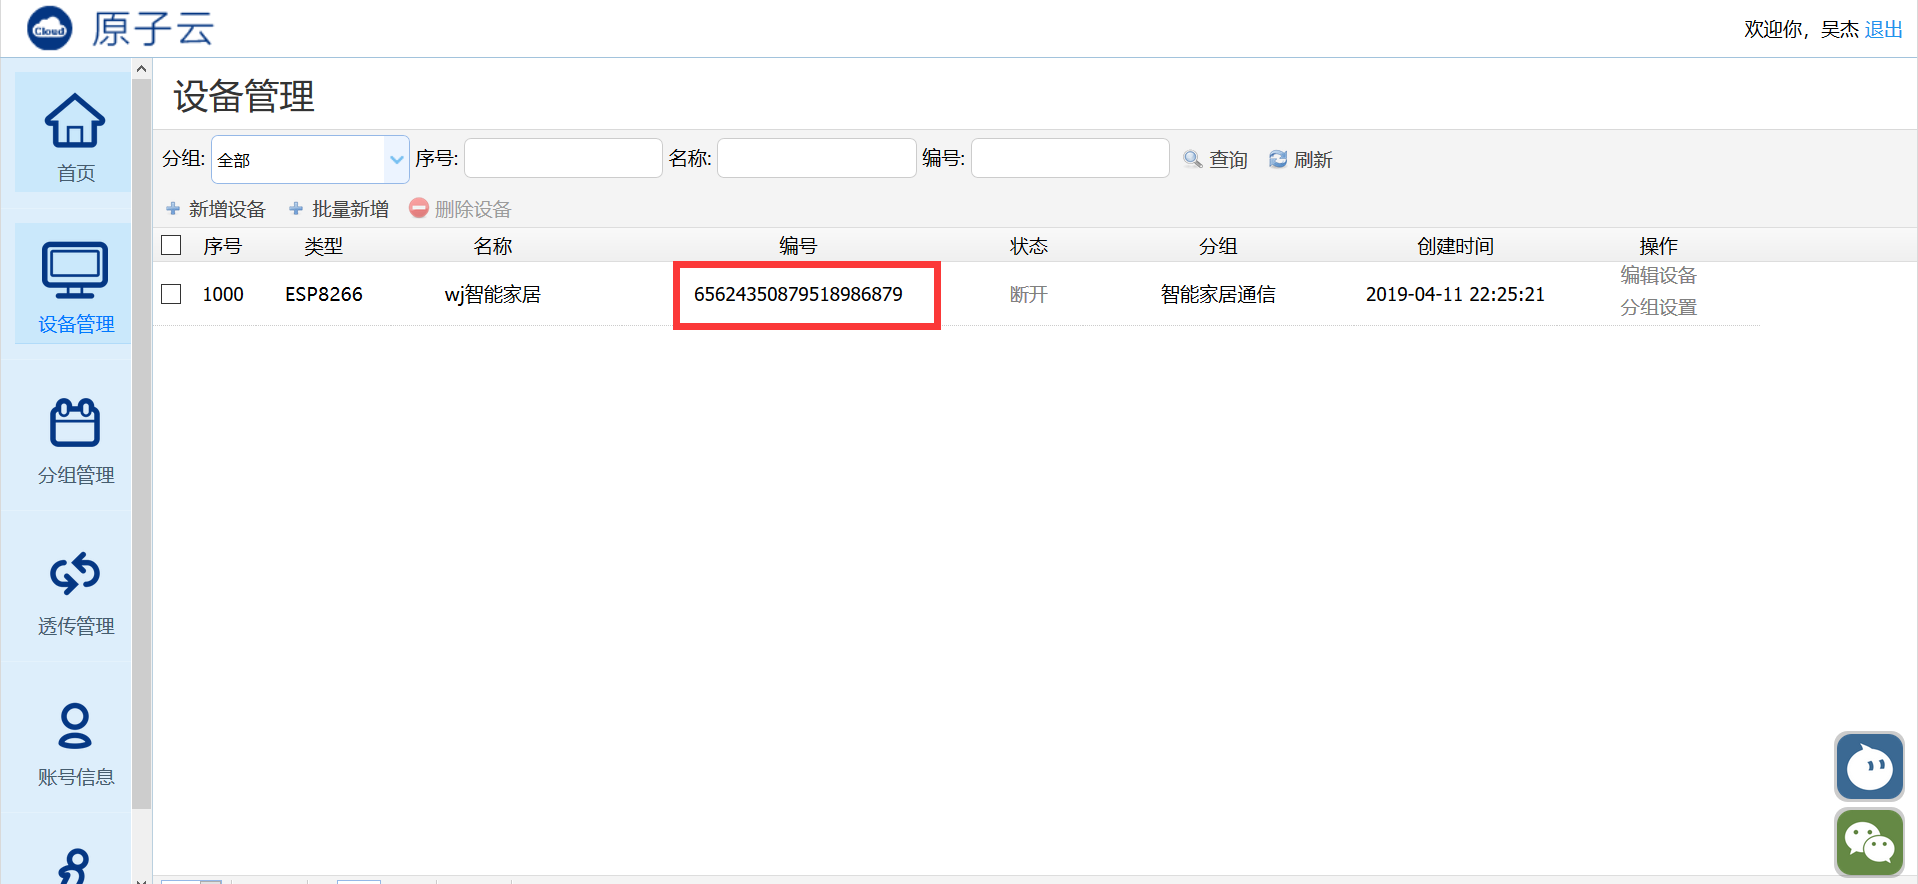Sort by the 序号 column header

[x=222, y=246]
